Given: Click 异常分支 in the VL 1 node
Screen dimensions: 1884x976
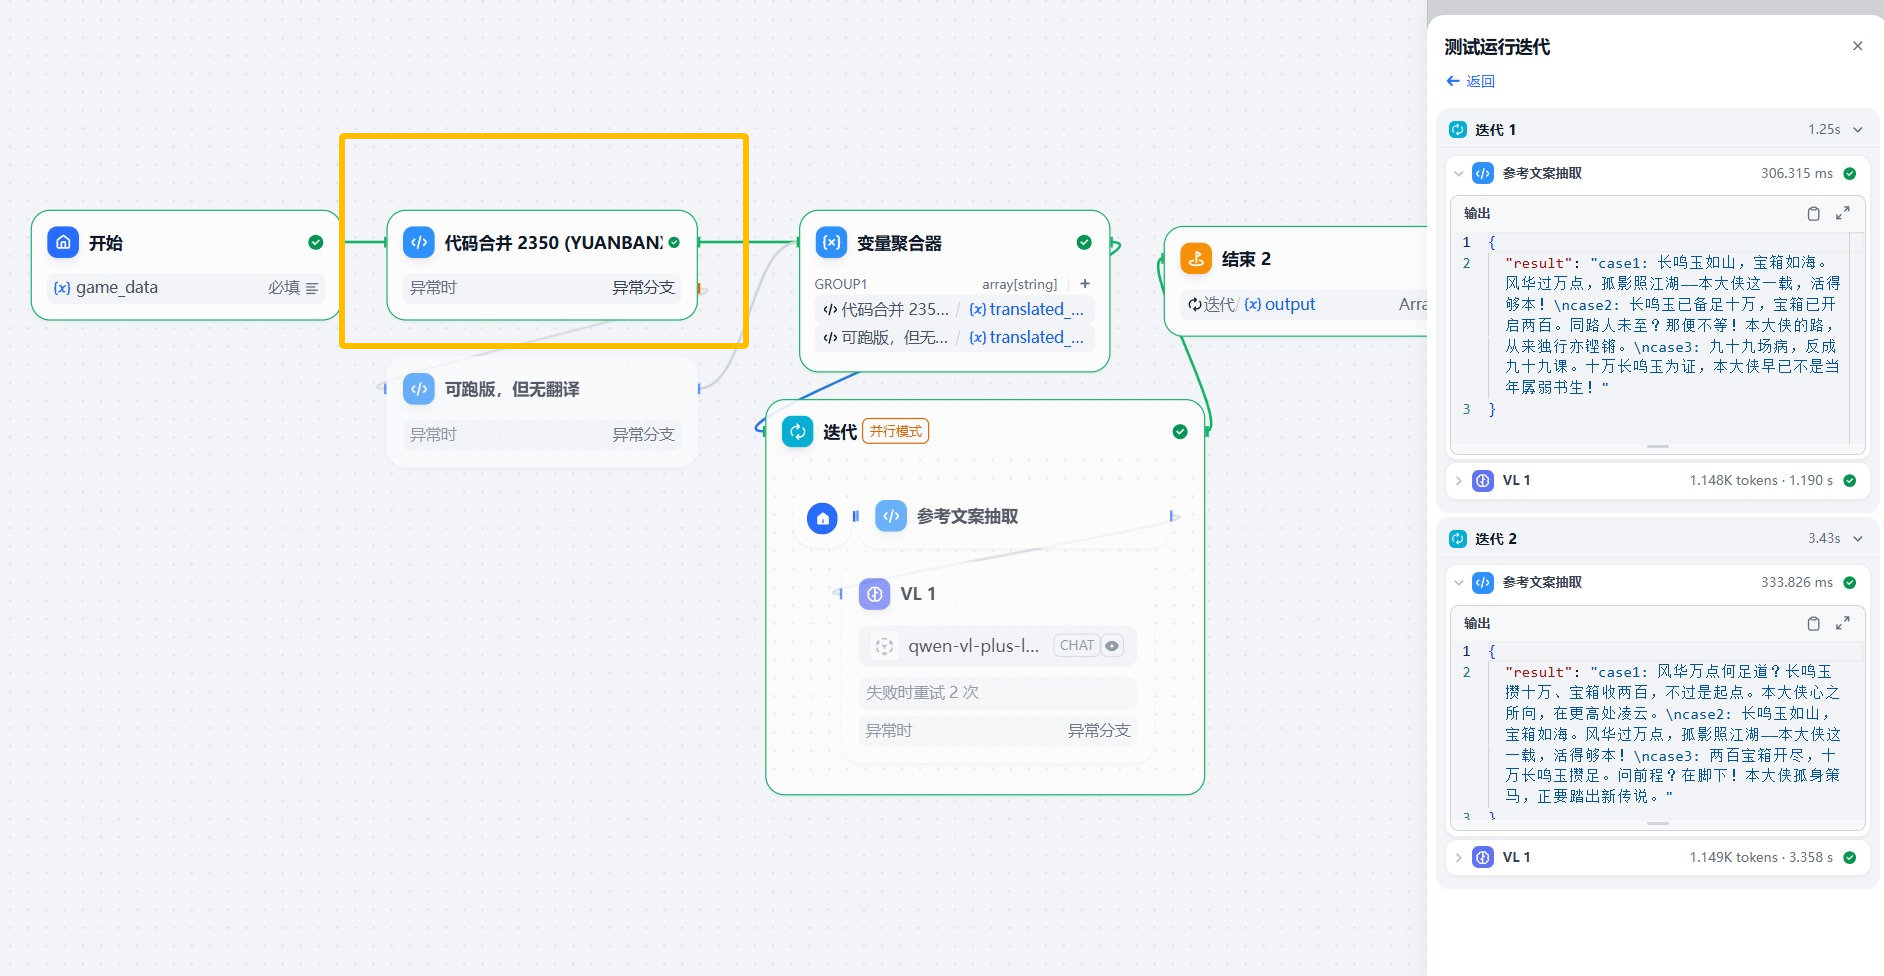Looking at the screenshot, I should point(1099,731).
